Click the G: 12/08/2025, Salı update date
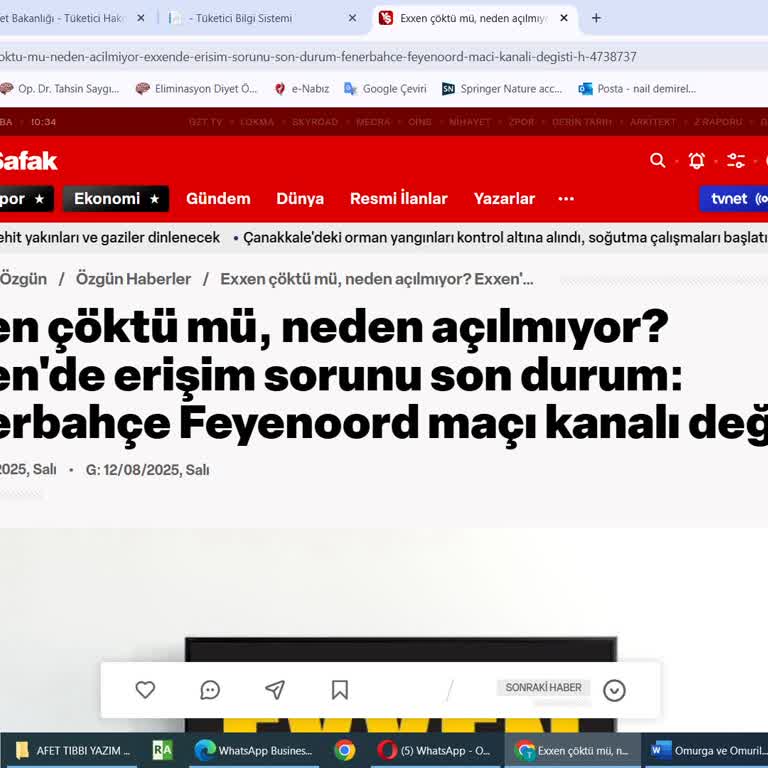This screenshot has height=768, width=768. tap(147, 470)
